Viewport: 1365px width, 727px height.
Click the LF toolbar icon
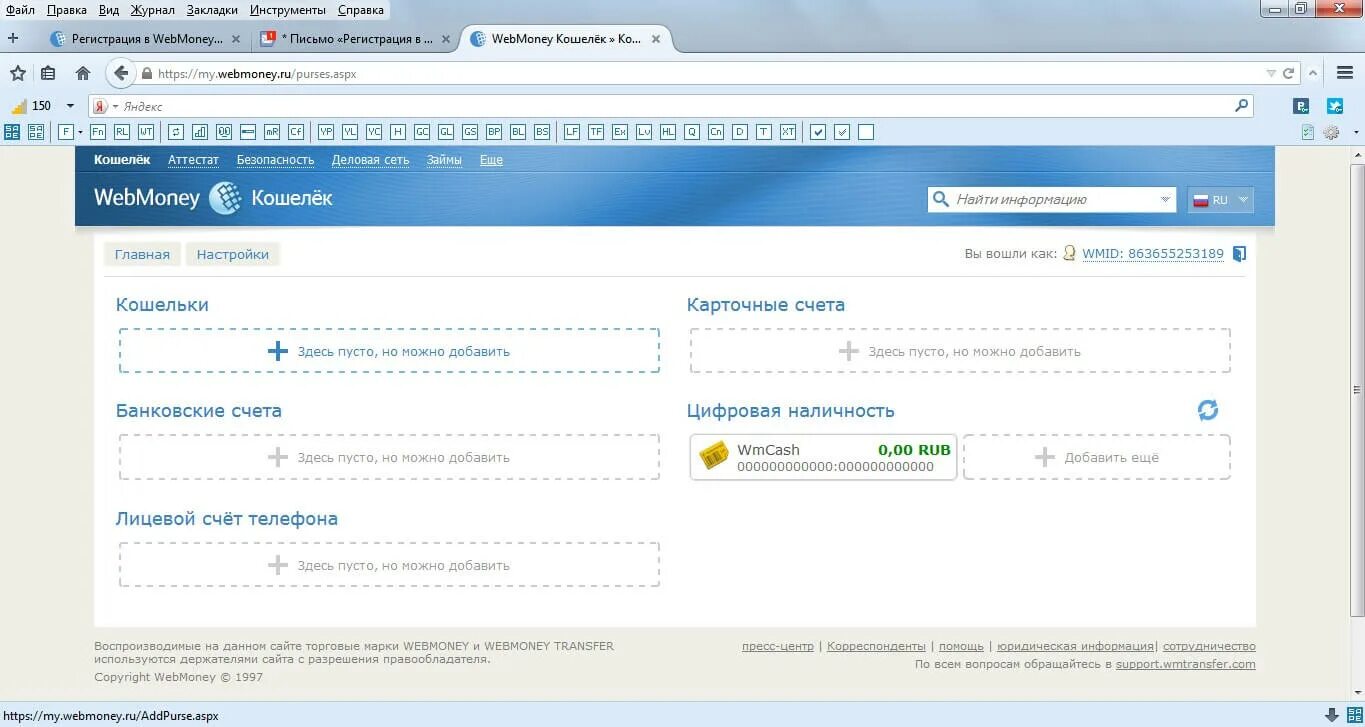(x=572, y=132)
